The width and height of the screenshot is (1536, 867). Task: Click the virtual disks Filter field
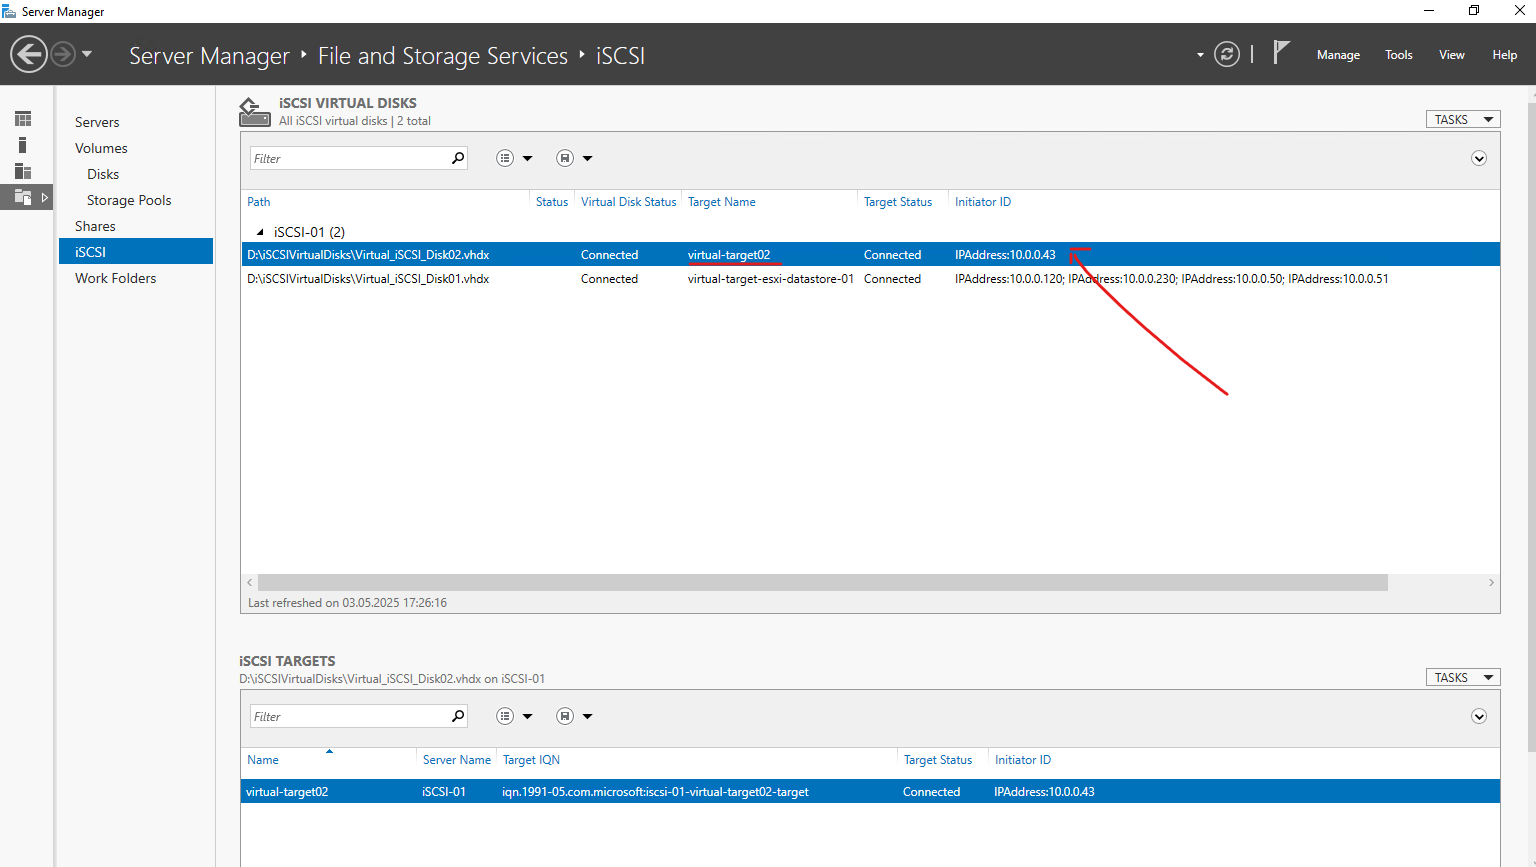[348, 158]
